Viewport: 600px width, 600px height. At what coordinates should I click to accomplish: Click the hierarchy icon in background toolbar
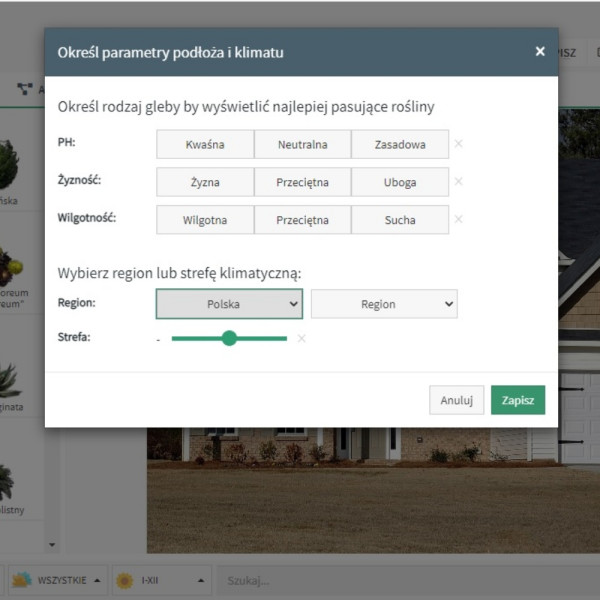point(25,89)
